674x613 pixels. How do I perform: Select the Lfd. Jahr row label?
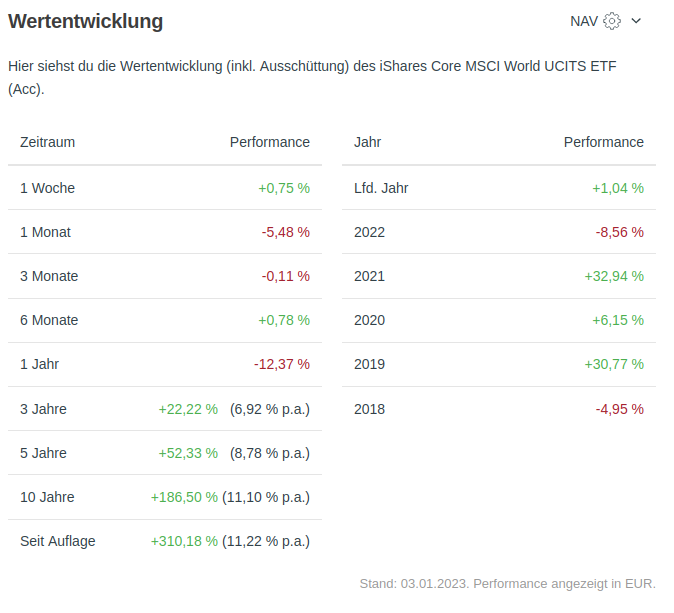[x=381, y=188]
